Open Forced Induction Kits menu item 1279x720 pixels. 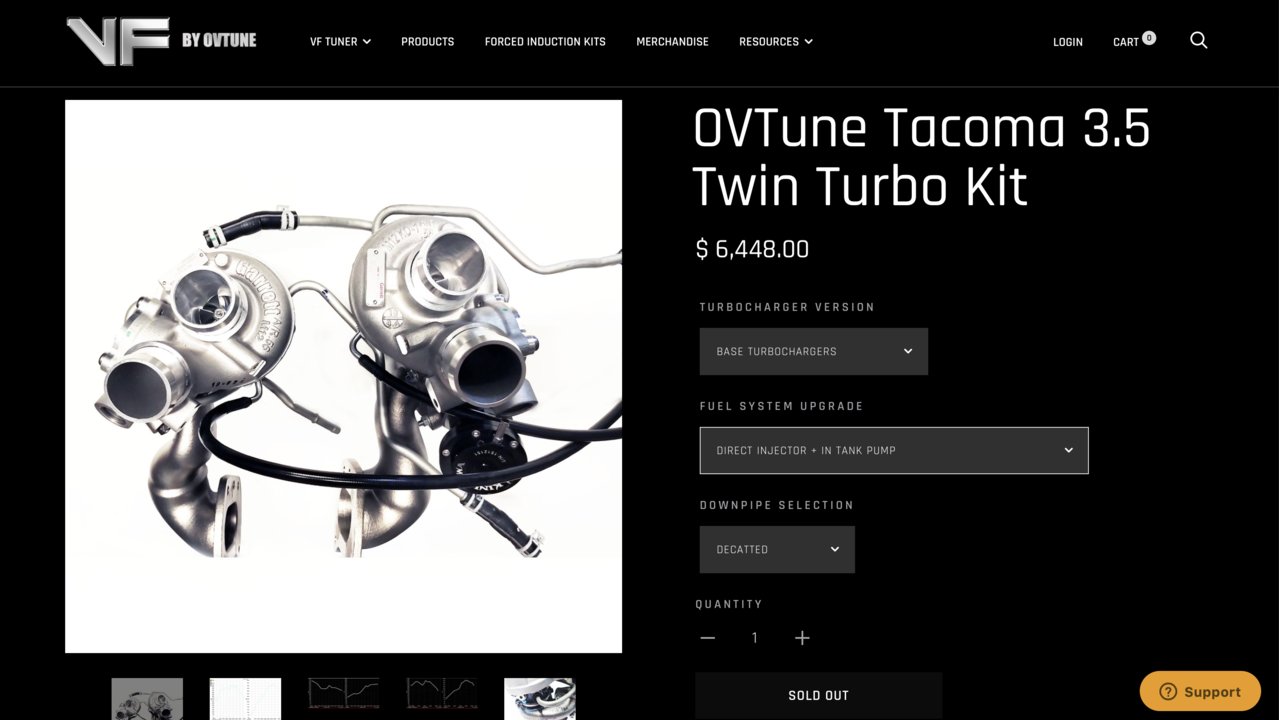545,42
